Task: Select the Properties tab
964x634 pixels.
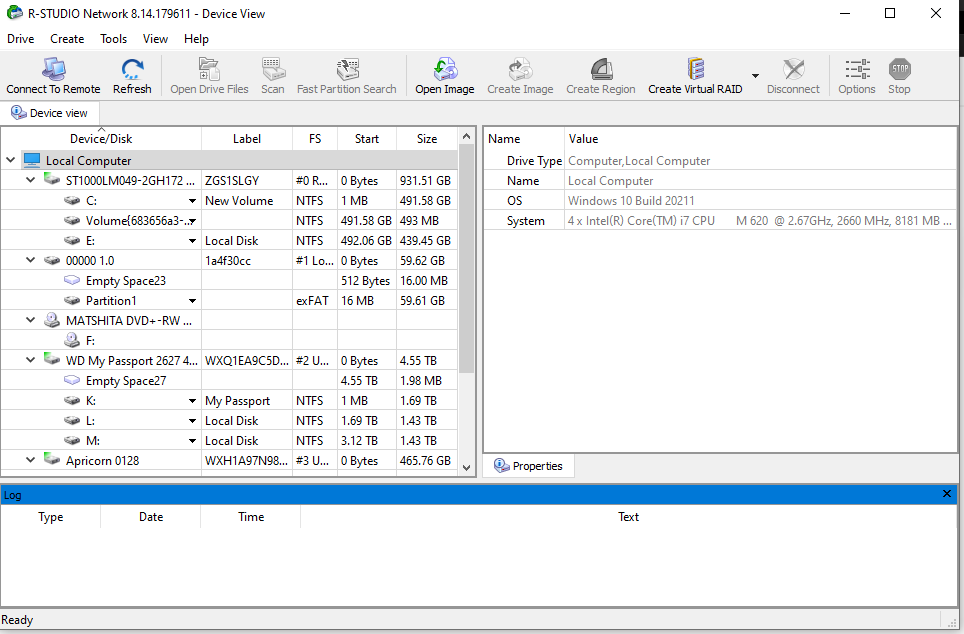Action: [x=529, y=466]
